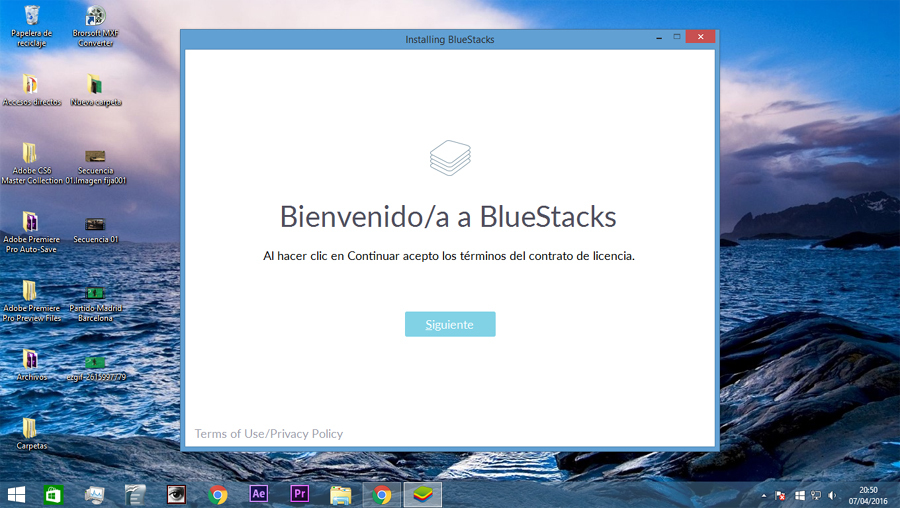Open the Windows Start menu
900x508 pixels.
coord(17,494)
